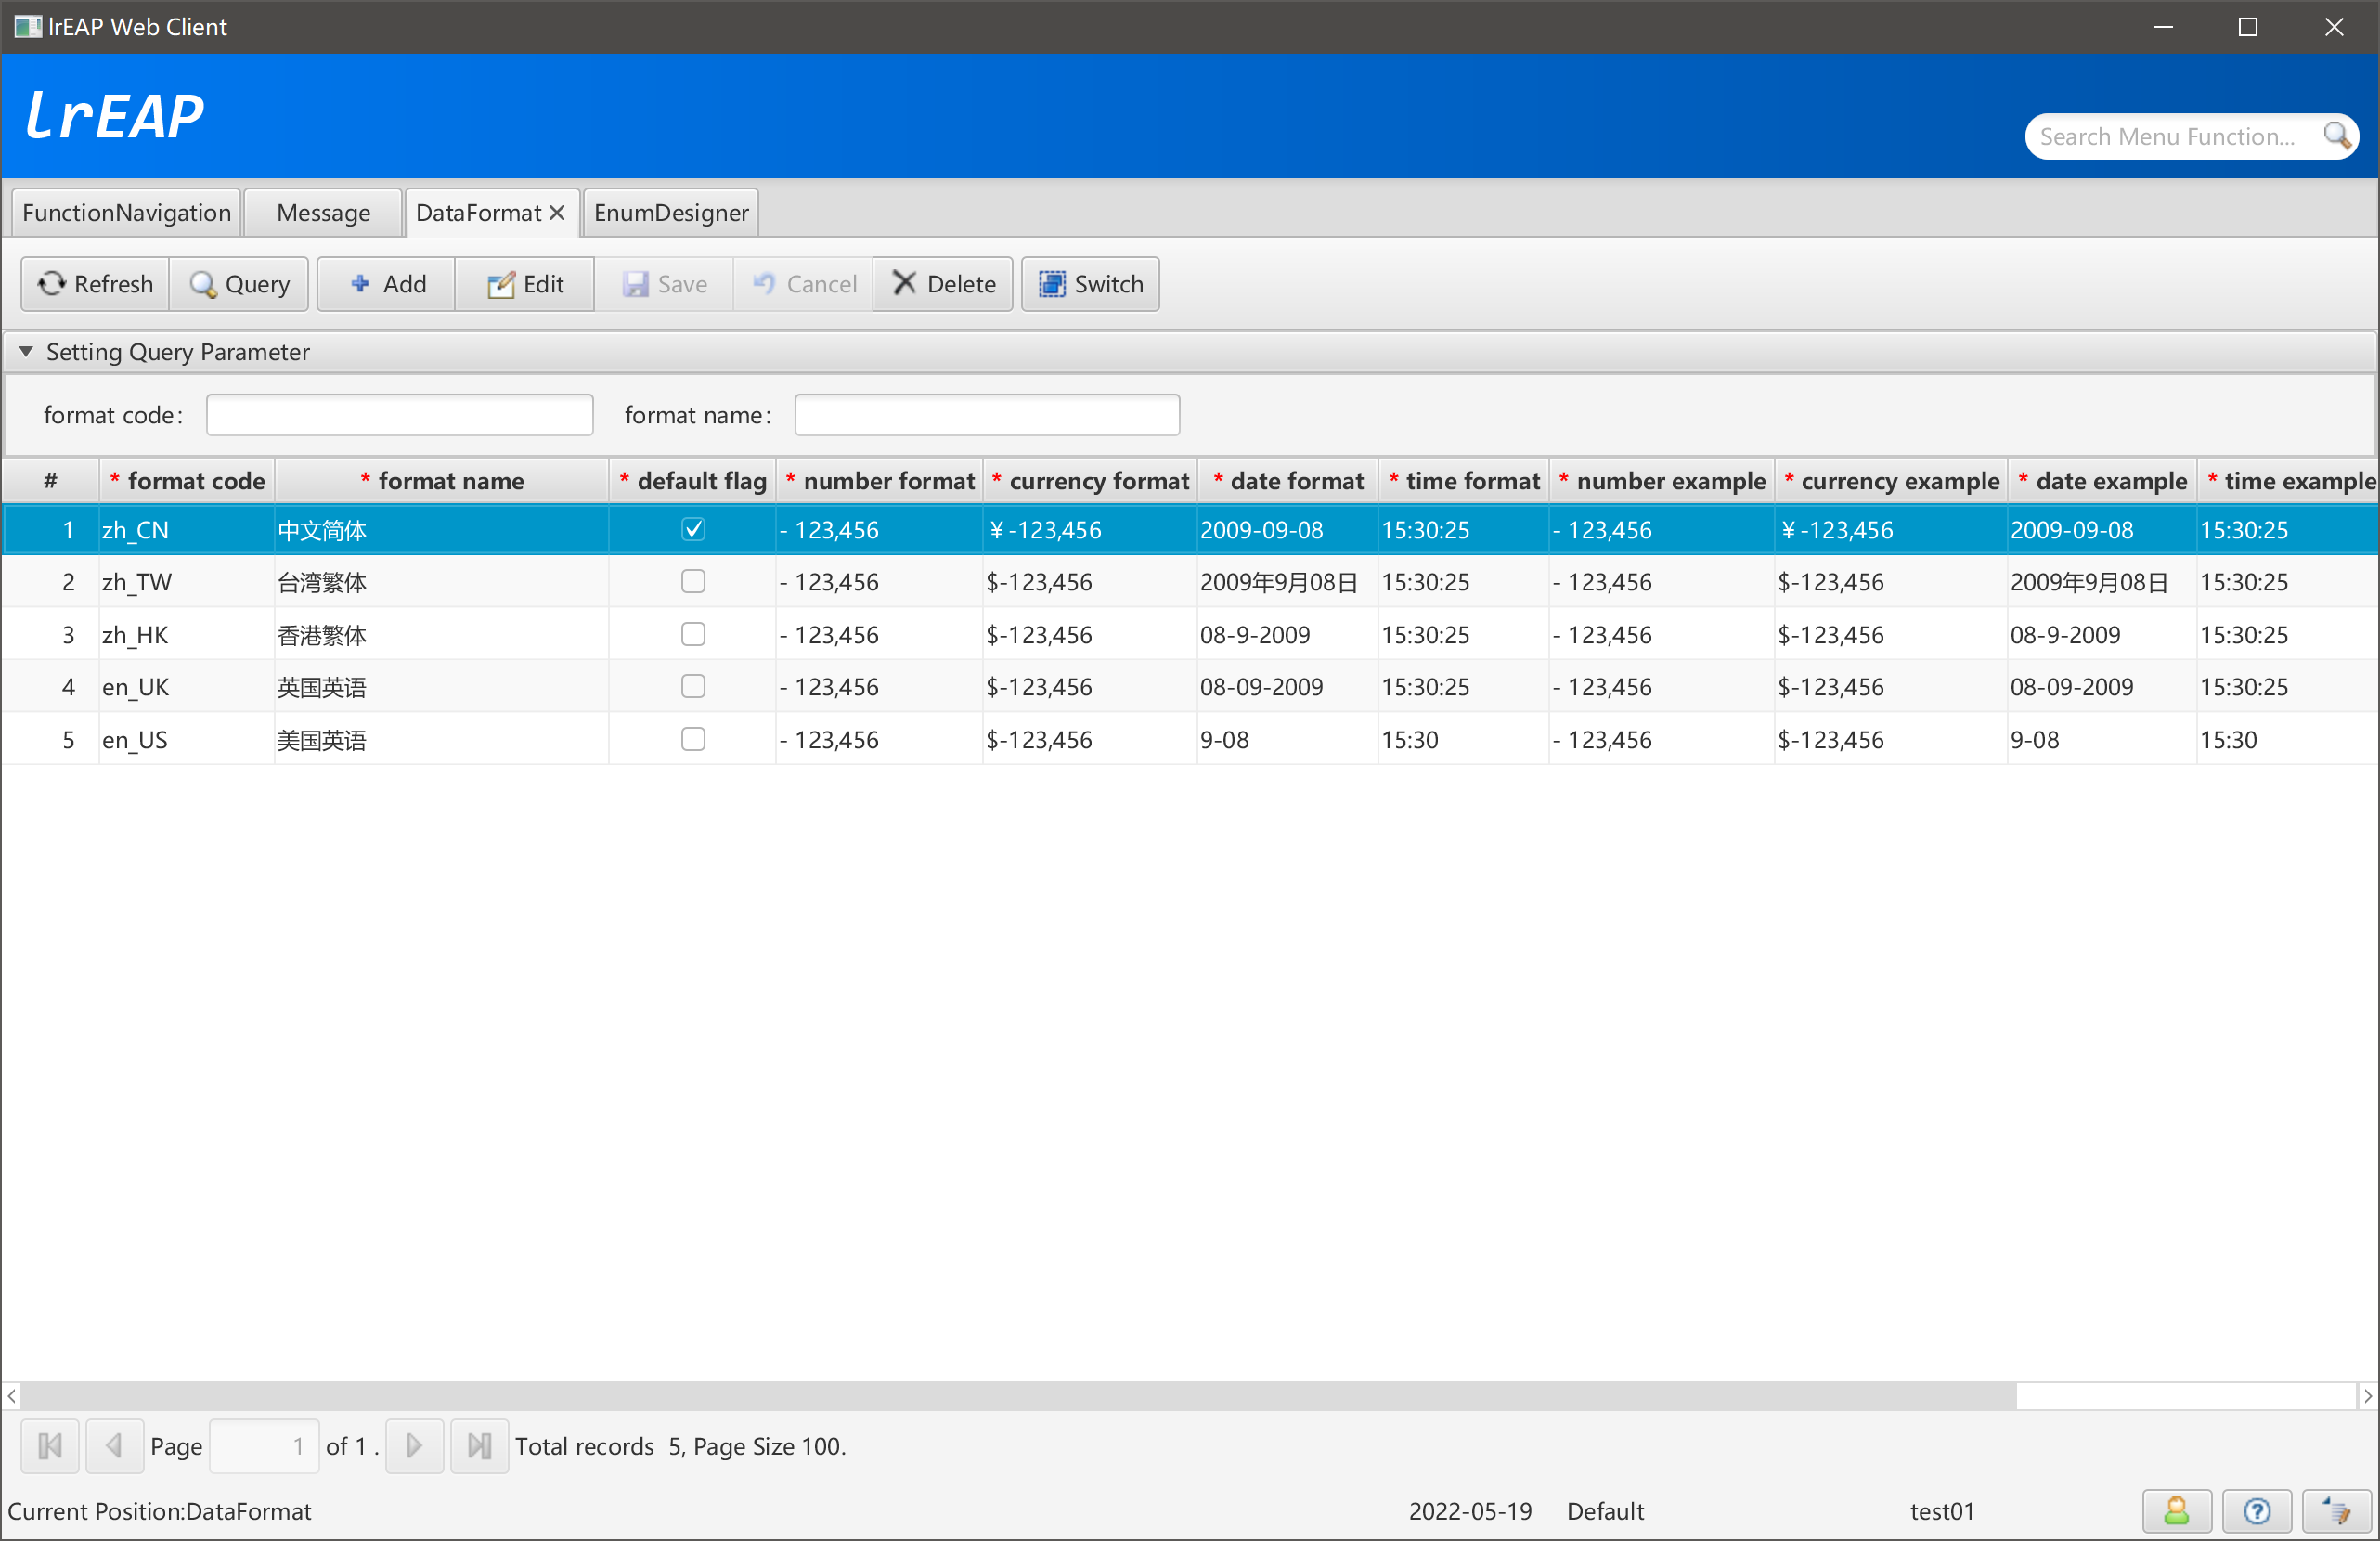Click the page number input box
2380x1541 pixels.
point(264,1446)
